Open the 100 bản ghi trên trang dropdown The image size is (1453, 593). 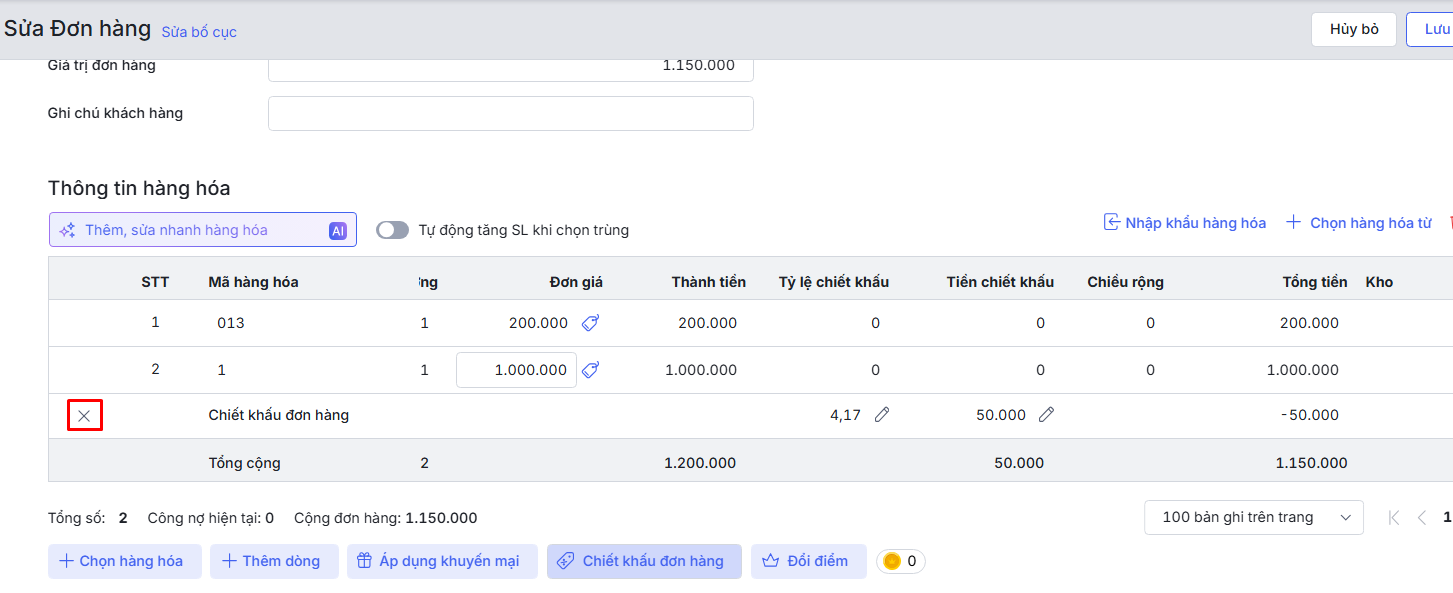point(1253,517)
